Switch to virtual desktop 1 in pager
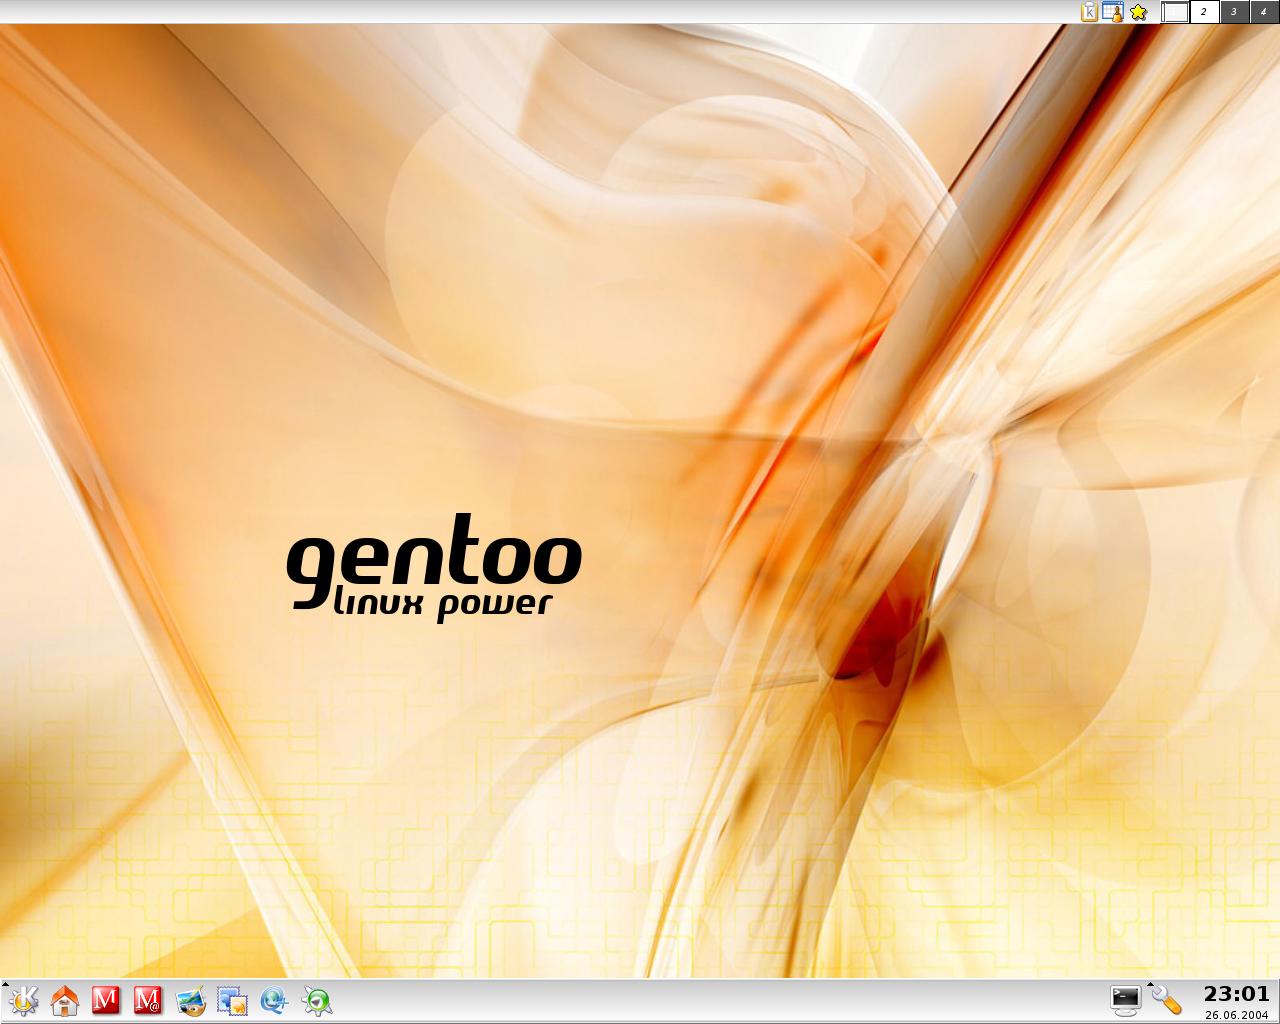Screen dimensions: 1280x1024 [1175, 12]
